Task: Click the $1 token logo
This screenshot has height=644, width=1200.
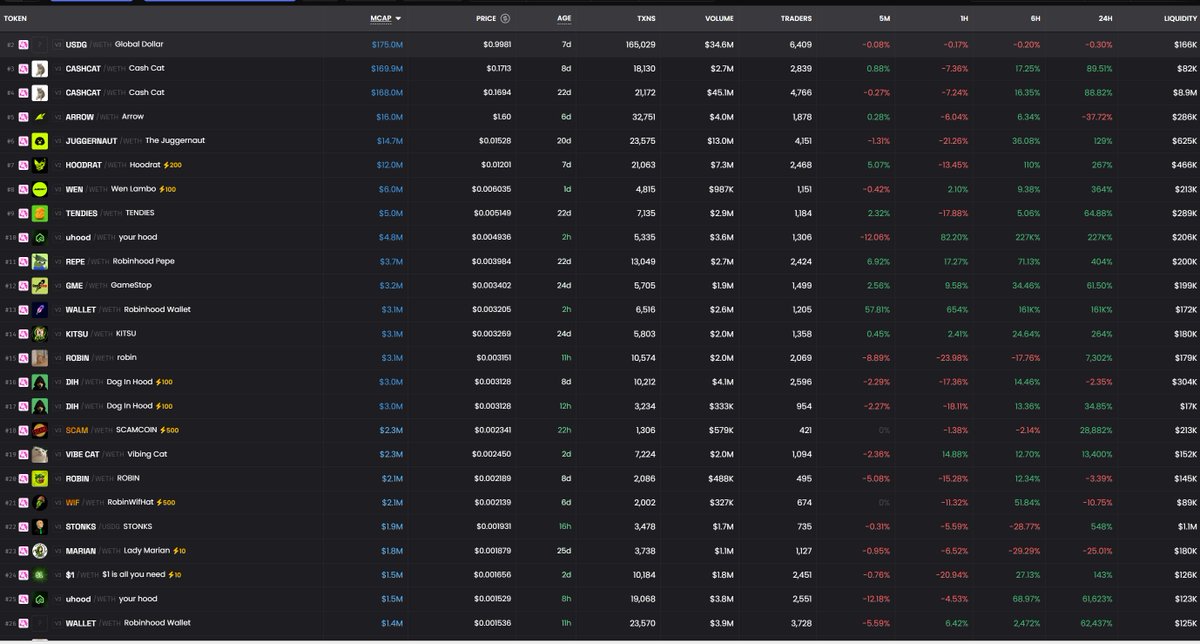Action: 39,574
